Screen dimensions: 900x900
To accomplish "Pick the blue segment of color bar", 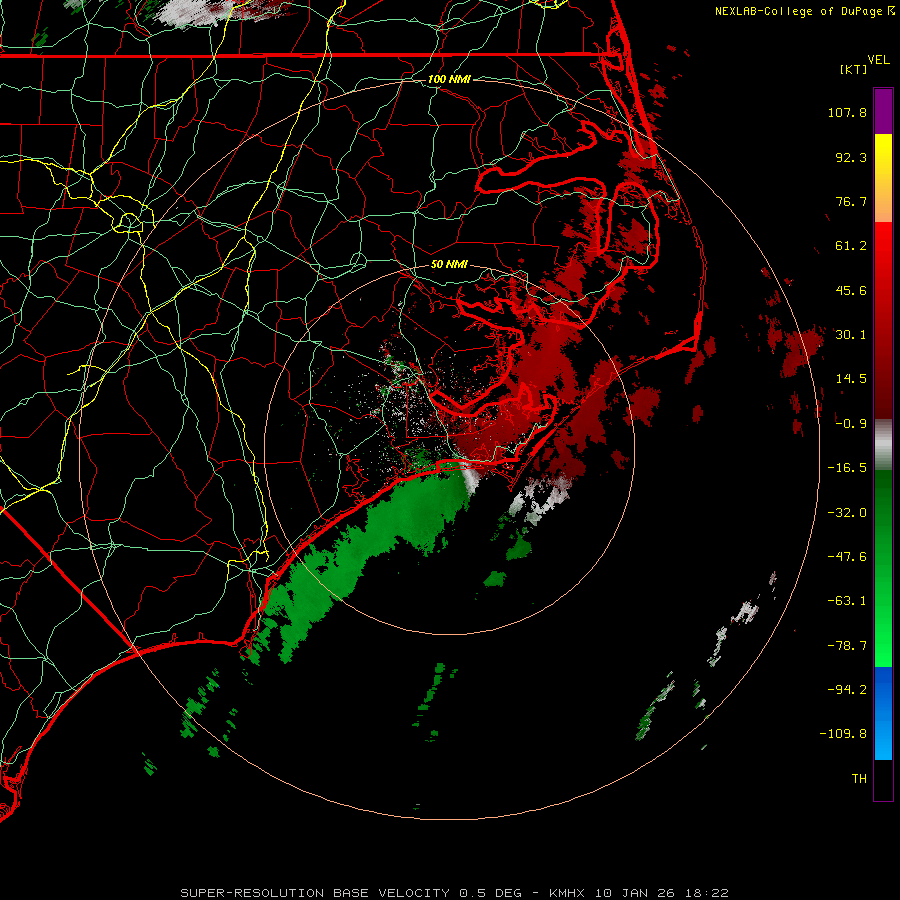I will pyautogui.click(x=883, y=713).
